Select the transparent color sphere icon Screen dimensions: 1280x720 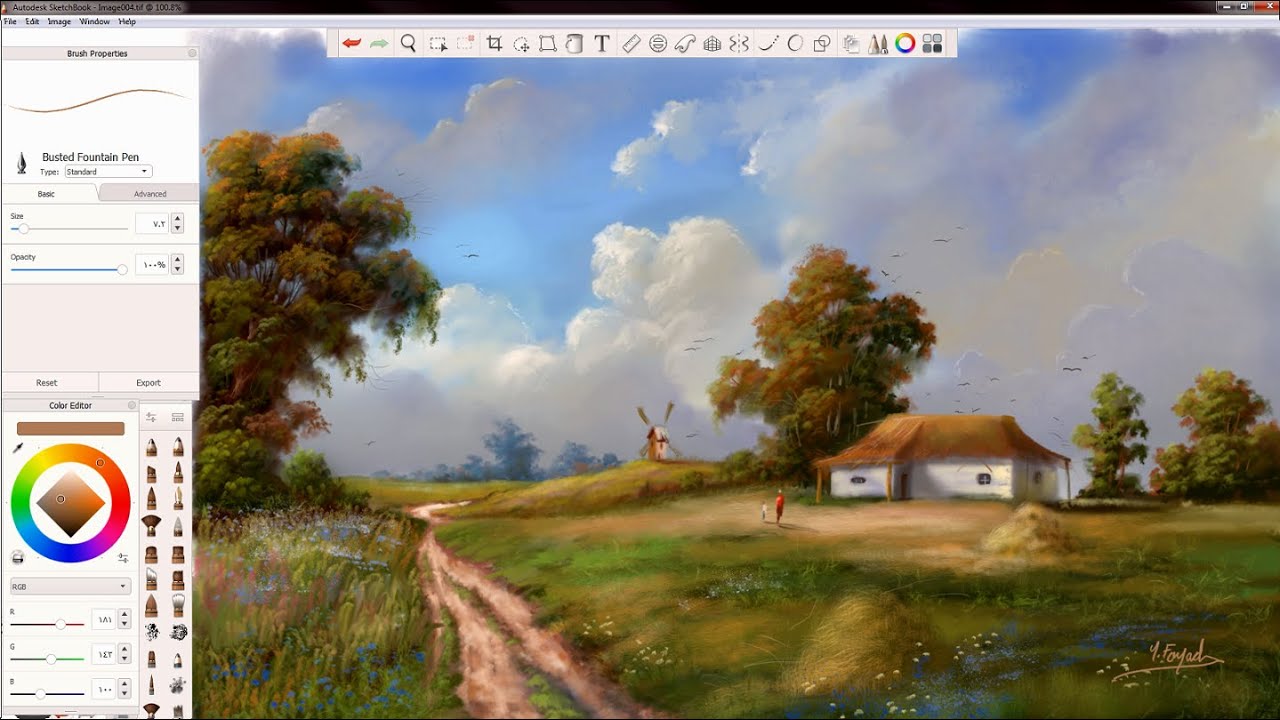click(18, 557)
